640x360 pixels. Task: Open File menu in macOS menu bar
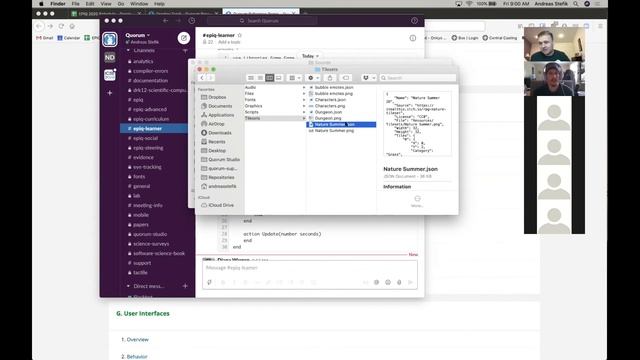click(76, 4)
